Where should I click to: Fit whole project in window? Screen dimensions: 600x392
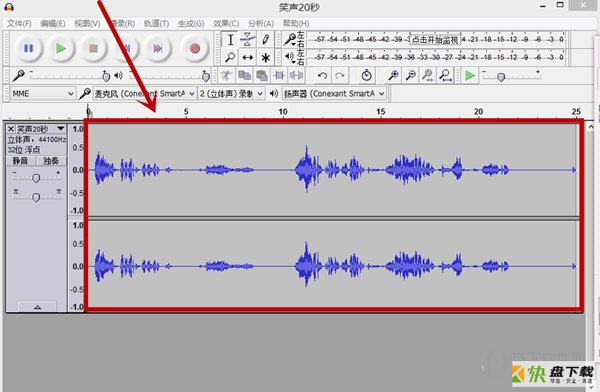point(445,76)
